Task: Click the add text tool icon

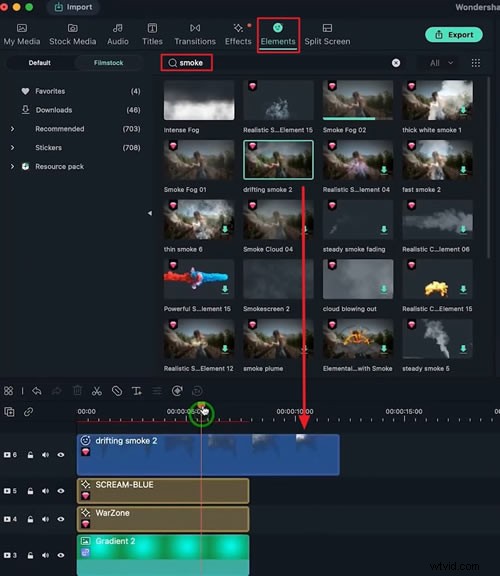Action: [x=137, y=391]
